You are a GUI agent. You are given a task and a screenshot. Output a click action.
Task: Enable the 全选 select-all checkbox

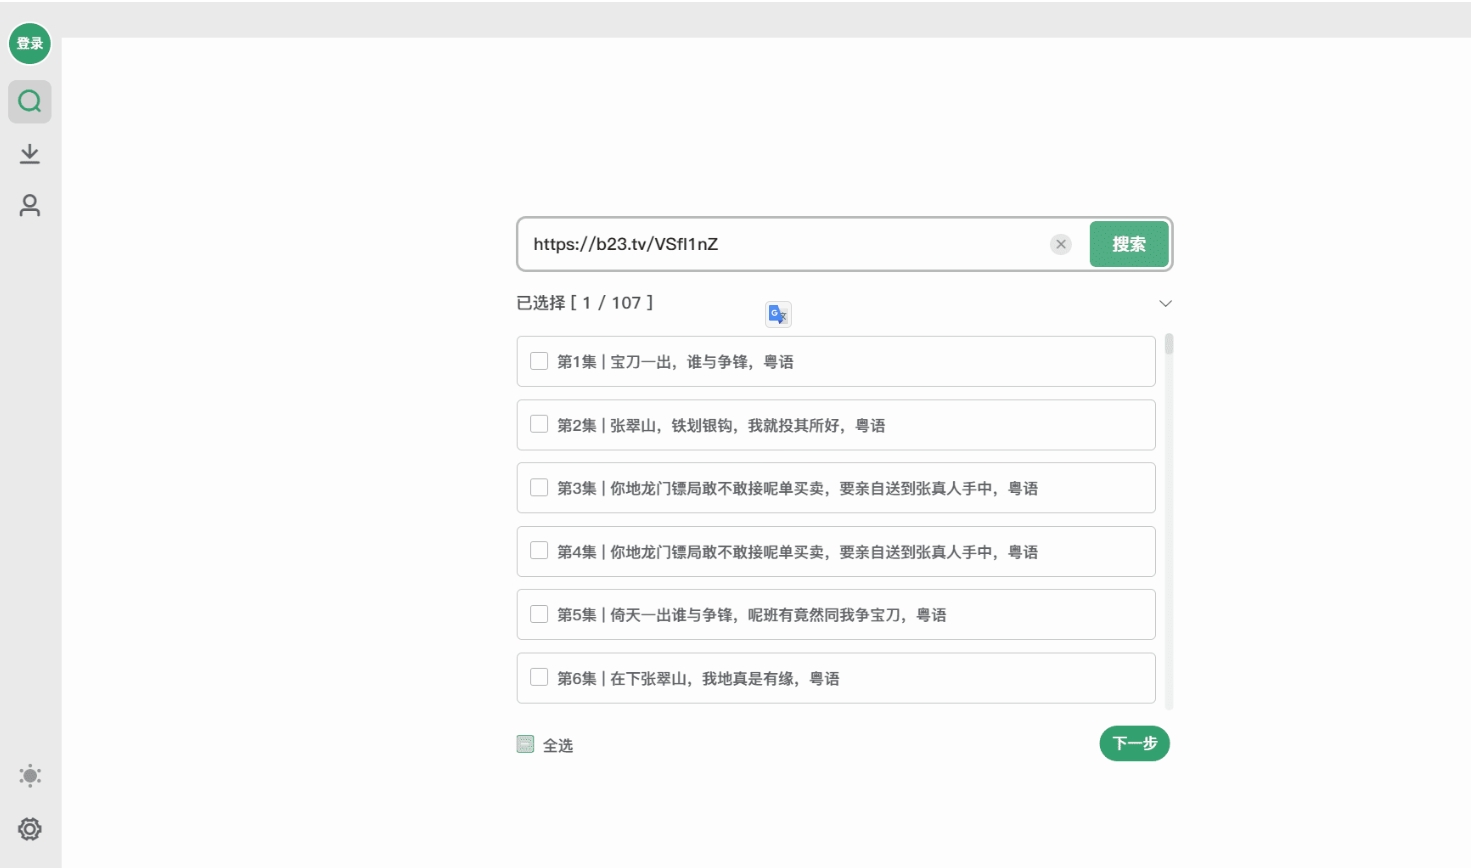[525, 744]
